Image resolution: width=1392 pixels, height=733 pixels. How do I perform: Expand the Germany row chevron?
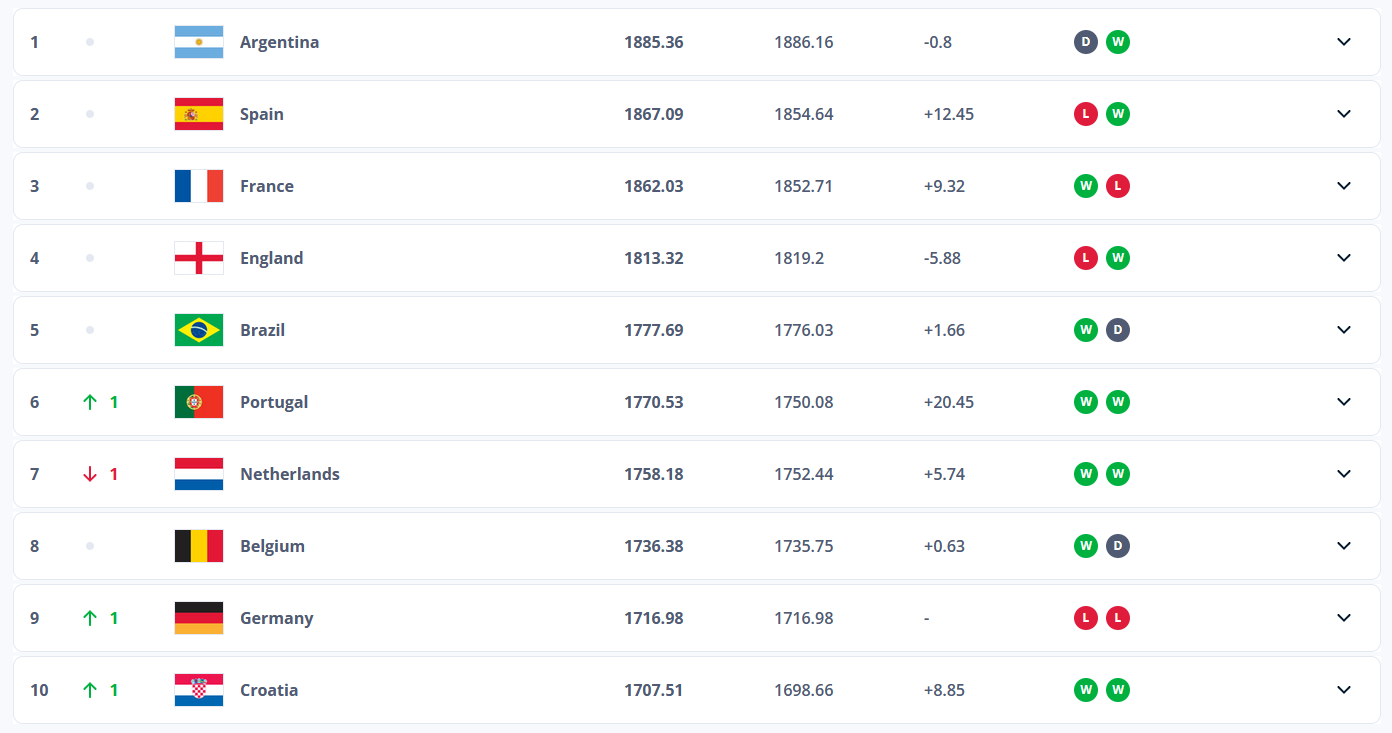(1344, 618)
